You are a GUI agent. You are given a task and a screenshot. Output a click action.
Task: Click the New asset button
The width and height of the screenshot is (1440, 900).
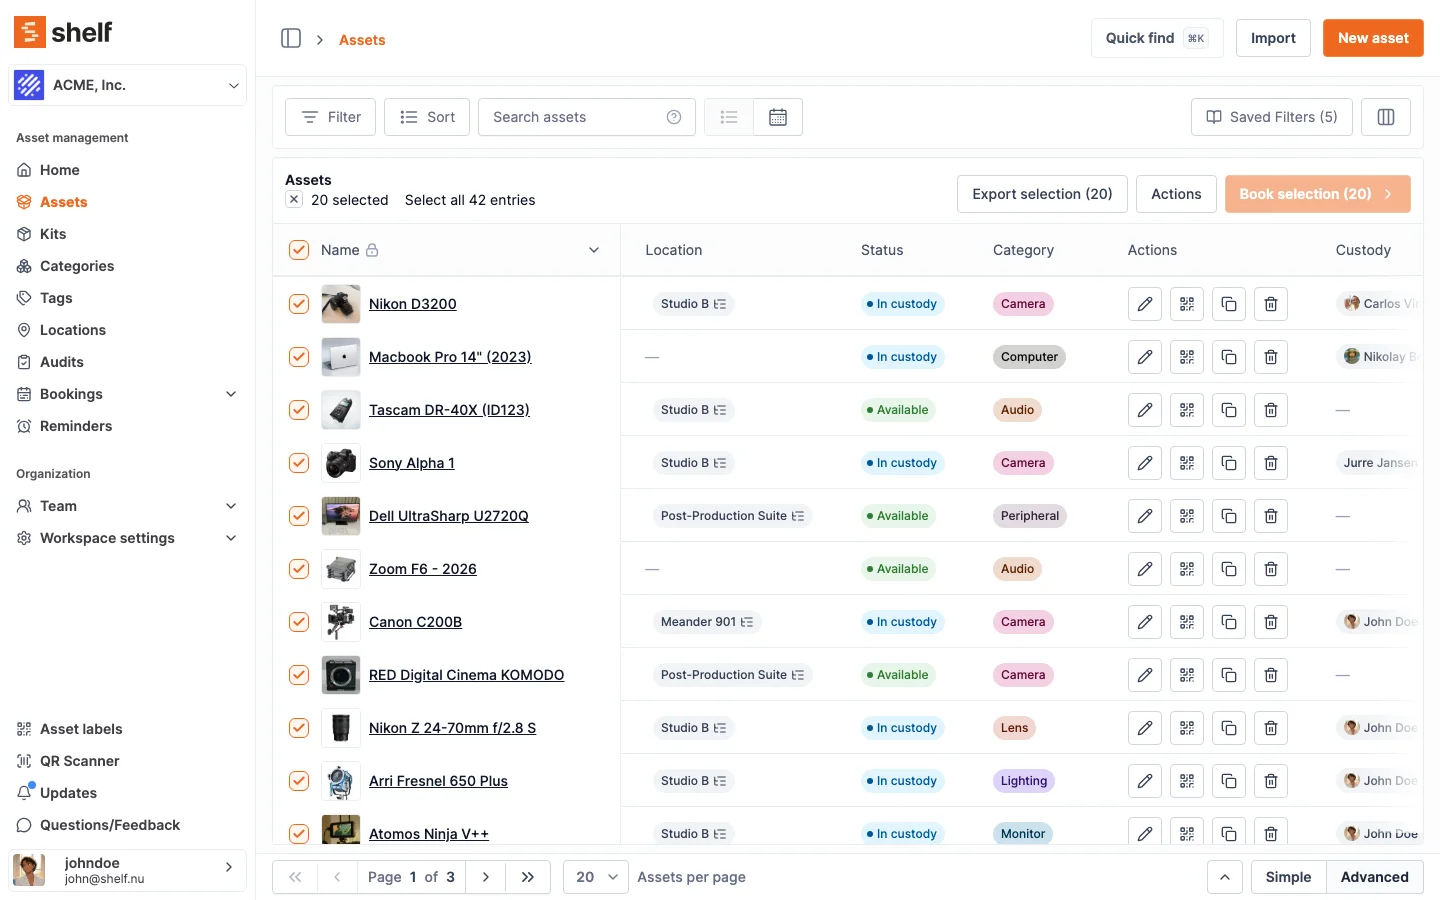(x=1372, y=38)
